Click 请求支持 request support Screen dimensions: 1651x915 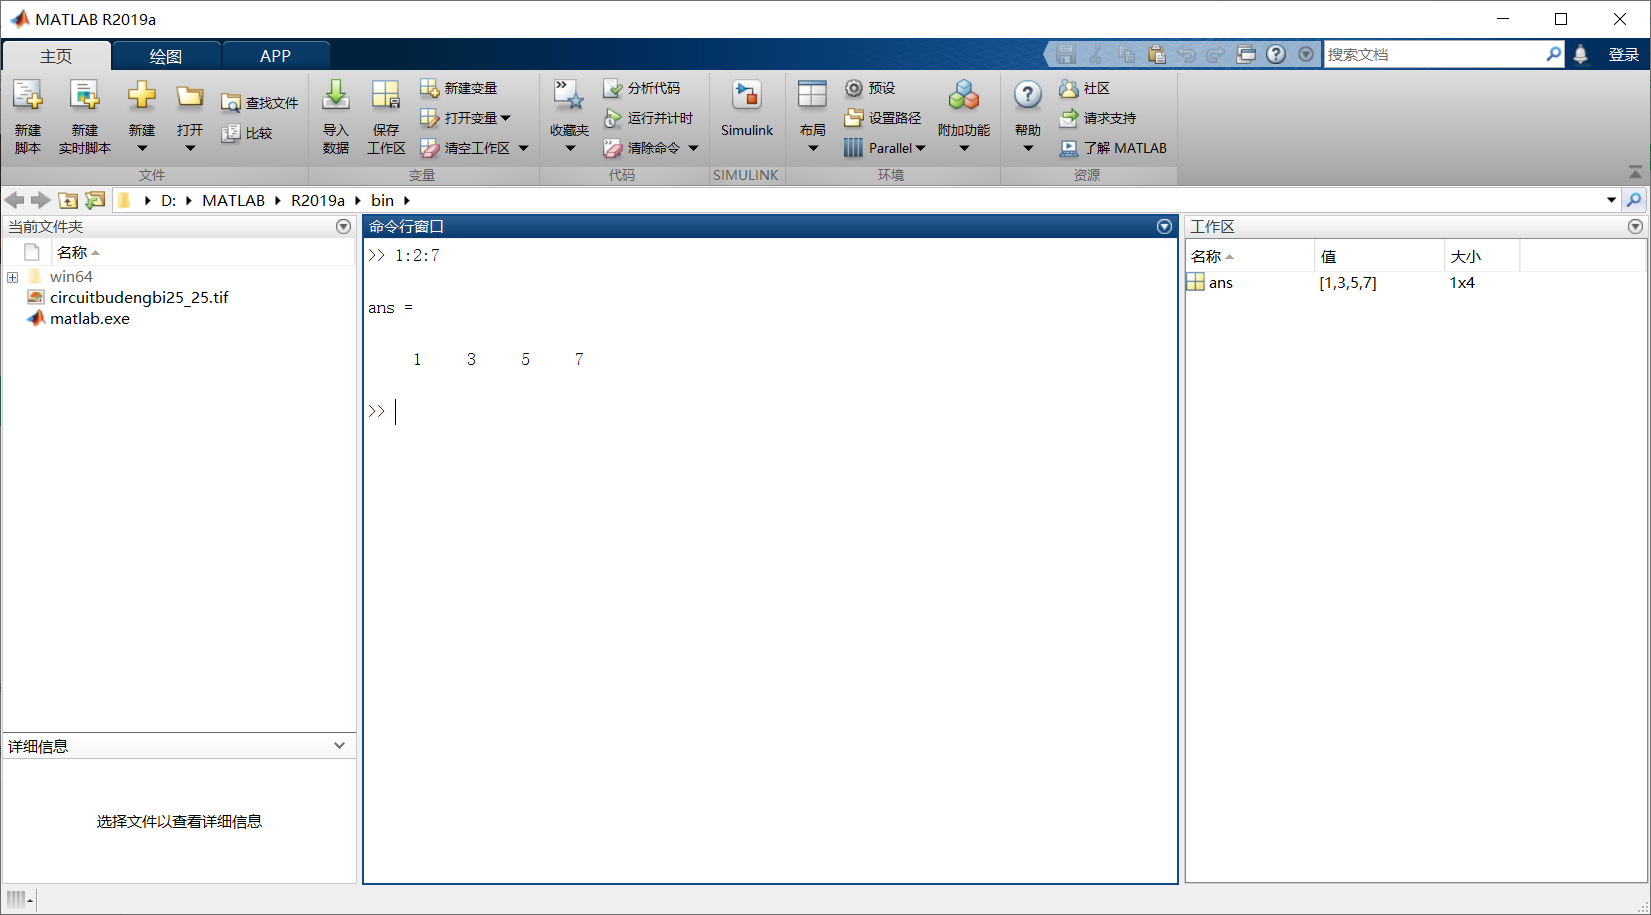click(1097, 118)
